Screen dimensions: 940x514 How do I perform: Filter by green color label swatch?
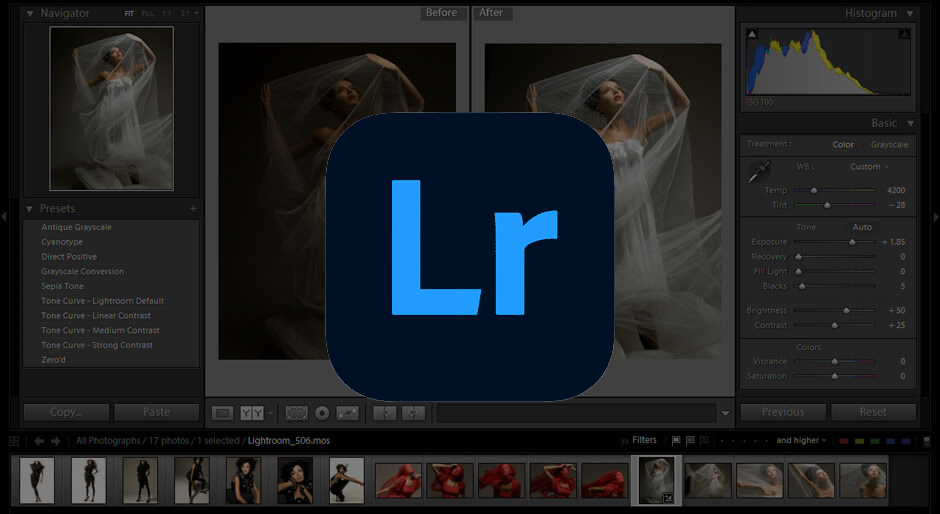click(x=875, y=441)
